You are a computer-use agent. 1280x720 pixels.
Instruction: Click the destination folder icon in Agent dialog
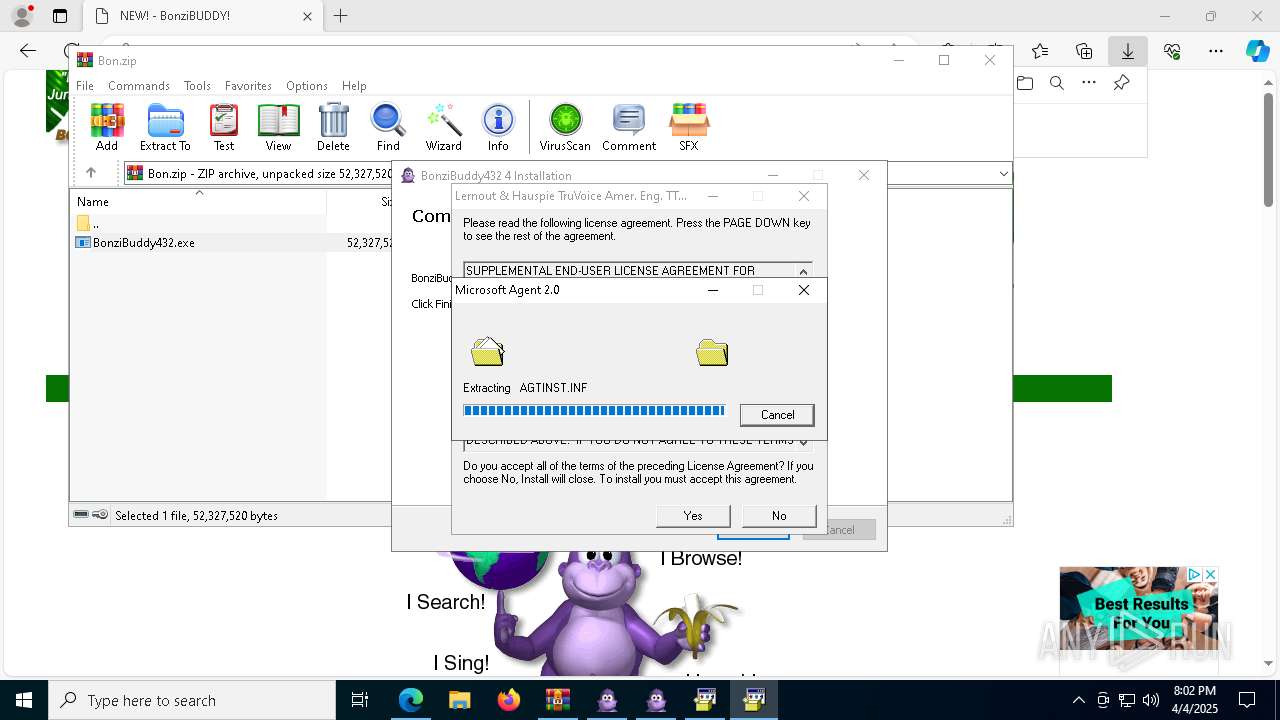click(x=712, y=352)
